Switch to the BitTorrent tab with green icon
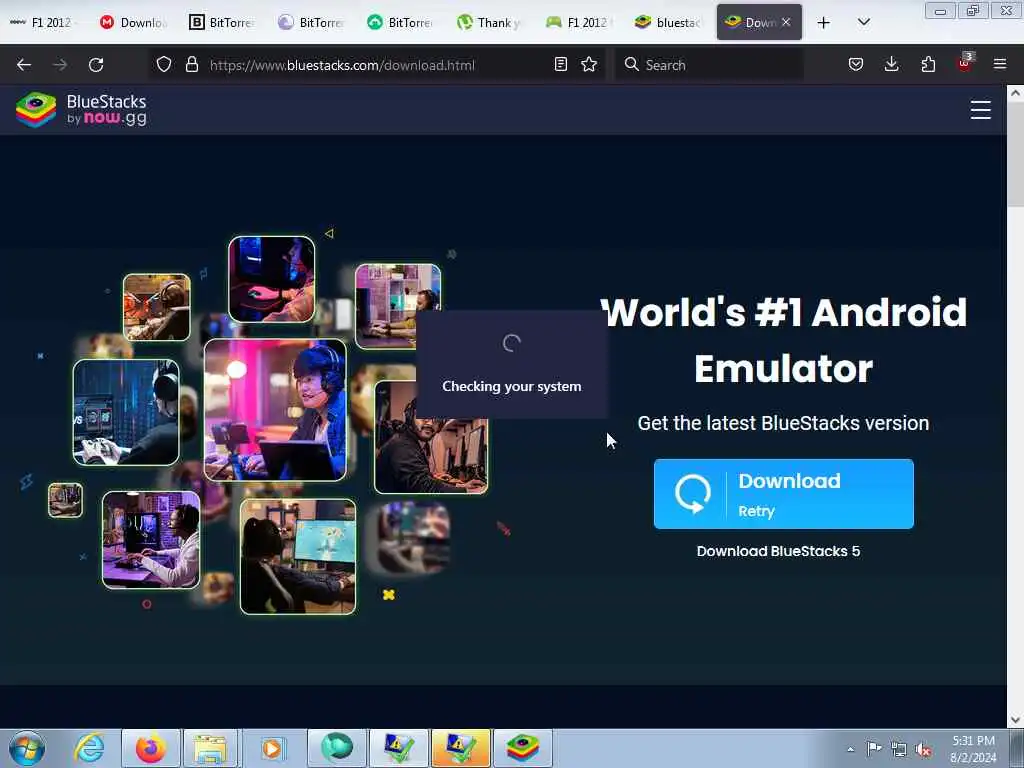 [401, 23]
